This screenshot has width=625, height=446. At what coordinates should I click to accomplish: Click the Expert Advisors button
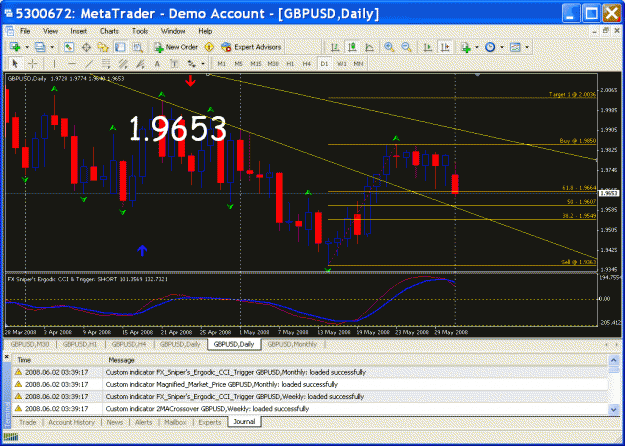(x=251, y=47)
